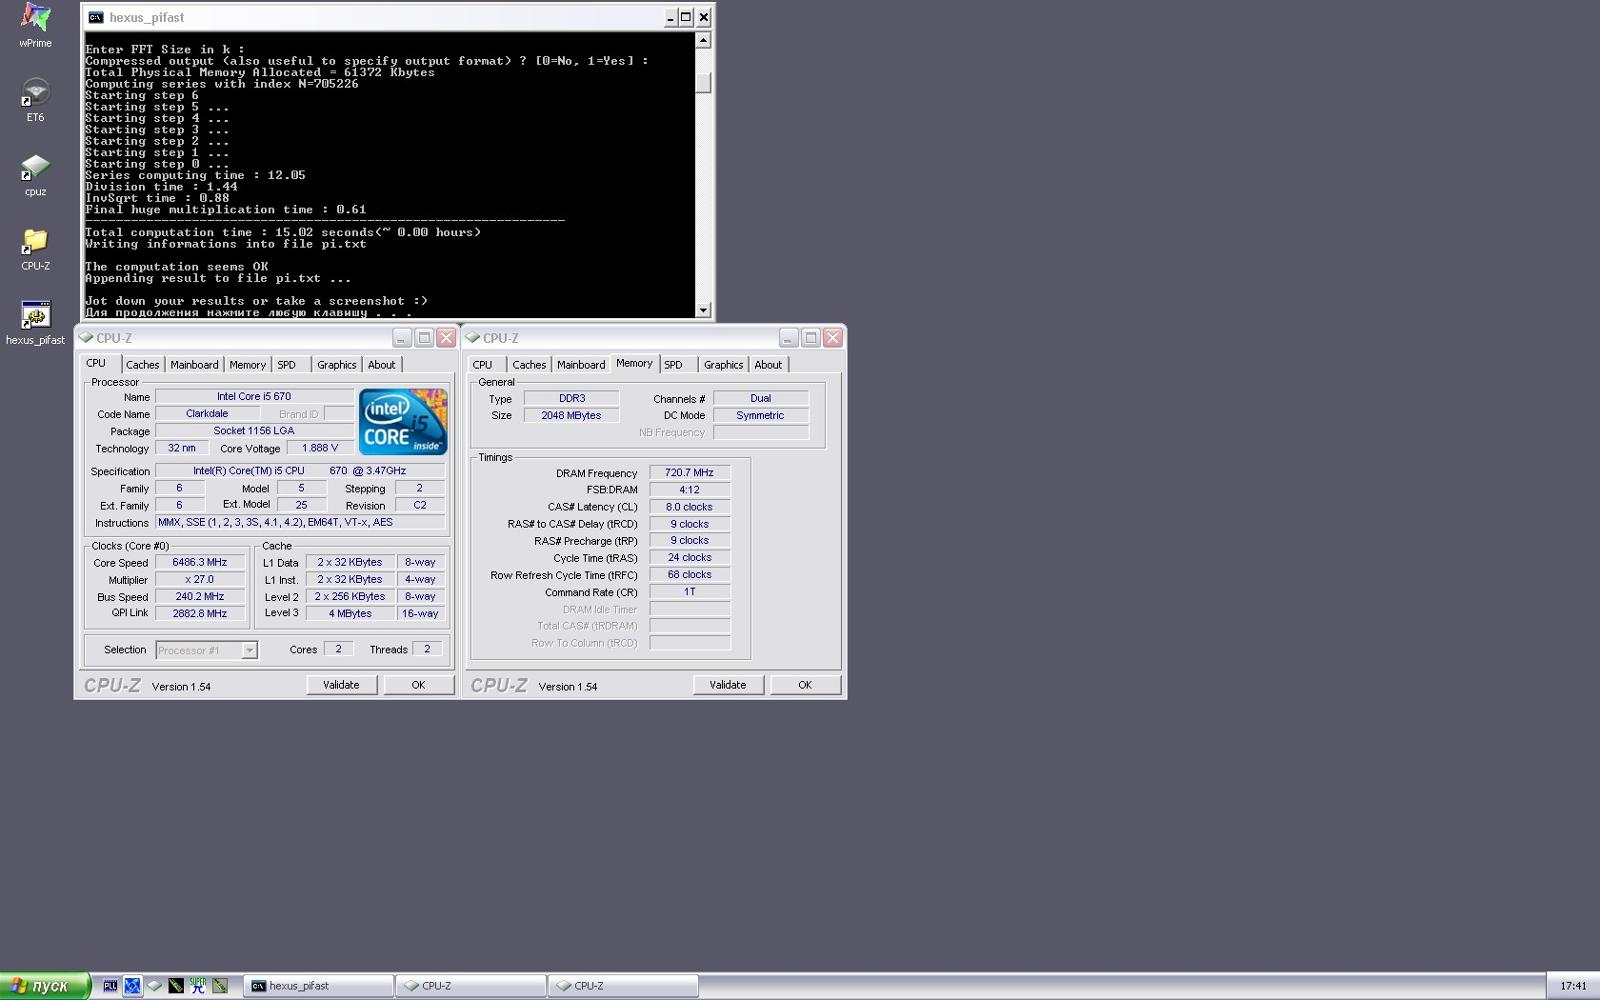
Task: Switch to the second CPU-Z taskbar button
Action: (623, 986)
